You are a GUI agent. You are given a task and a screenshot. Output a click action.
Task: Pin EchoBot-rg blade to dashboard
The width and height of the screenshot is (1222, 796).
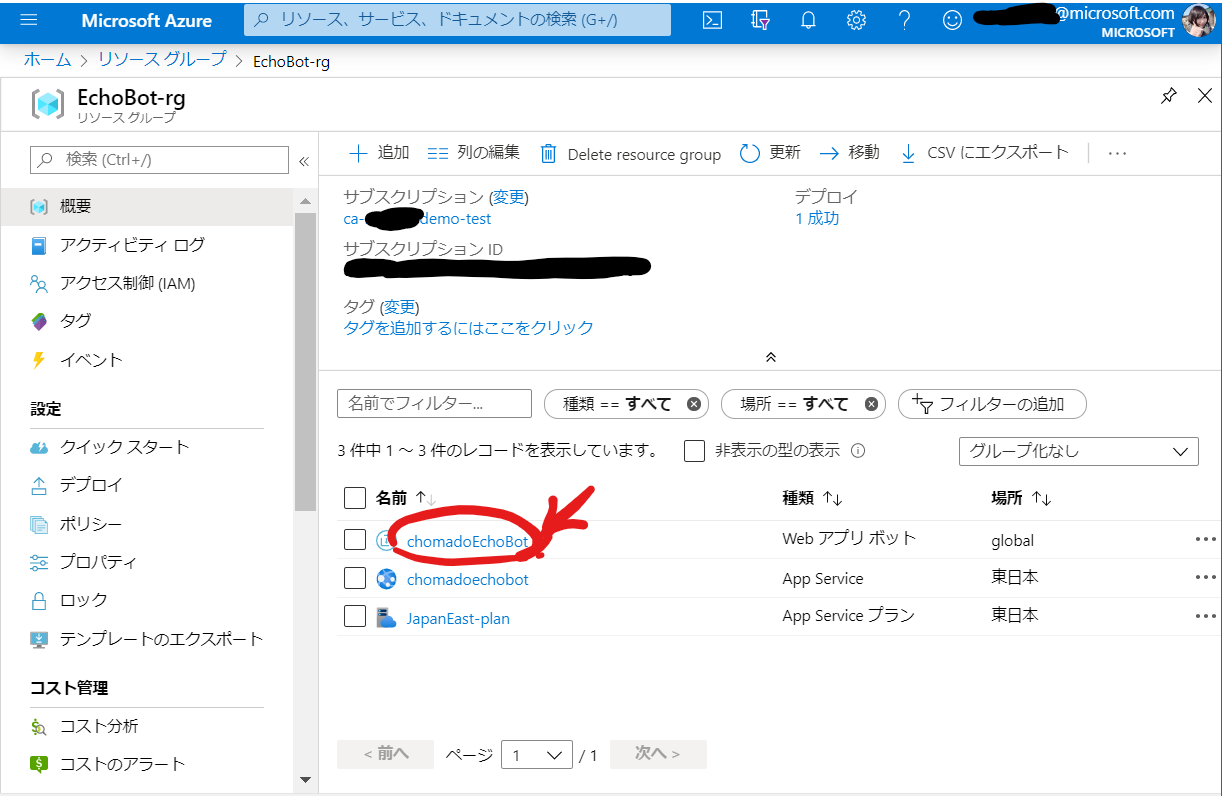1168,96
